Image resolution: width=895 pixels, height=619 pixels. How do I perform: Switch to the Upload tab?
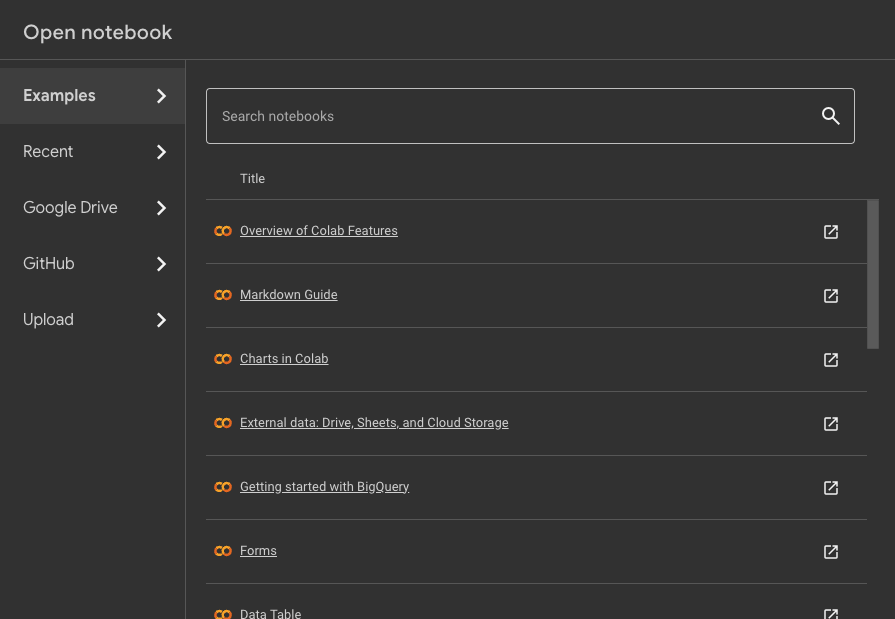(92, 320)
